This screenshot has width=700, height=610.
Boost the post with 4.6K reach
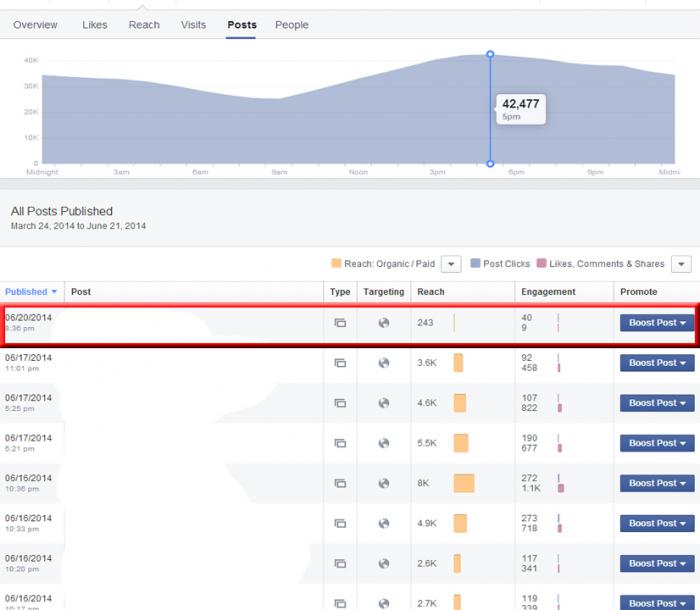[x=657, y=403]
